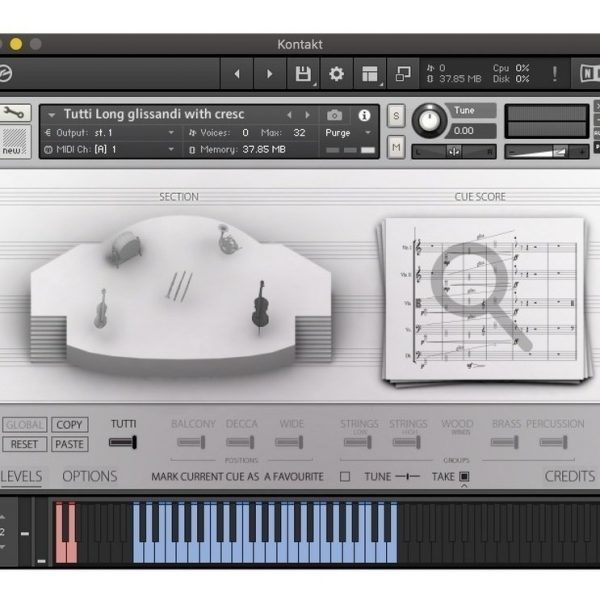Image resolution: width=600 pixels, height=600 pixels.
Task: Switch to the LEVELS tab
Action: point(21,477)
